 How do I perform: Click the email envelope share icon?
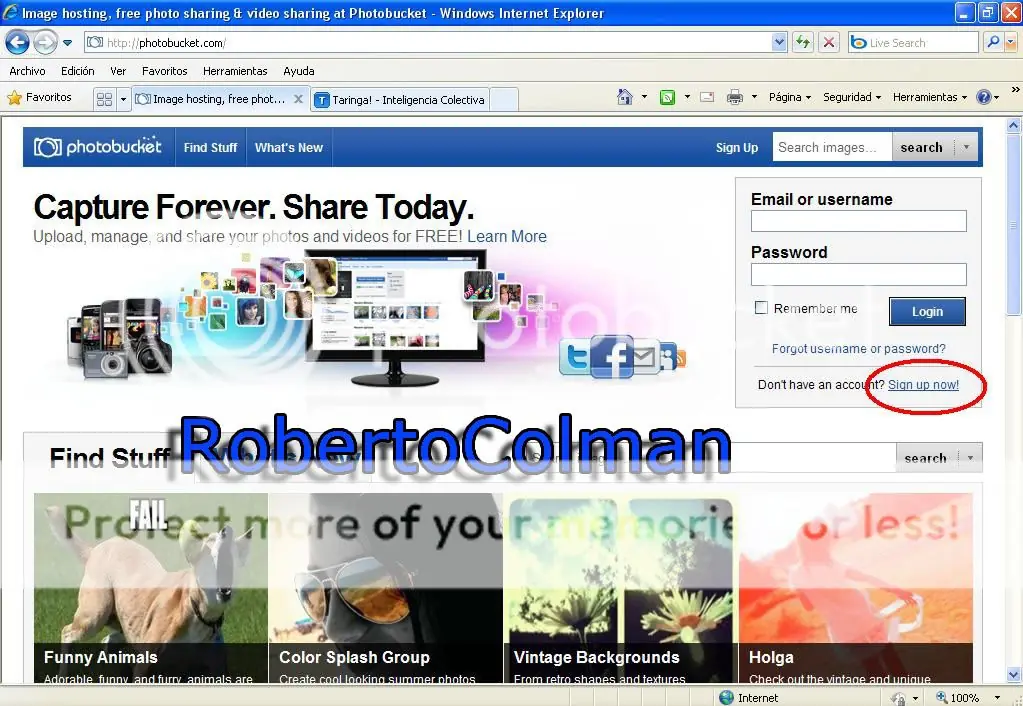[x=645, y=356]
